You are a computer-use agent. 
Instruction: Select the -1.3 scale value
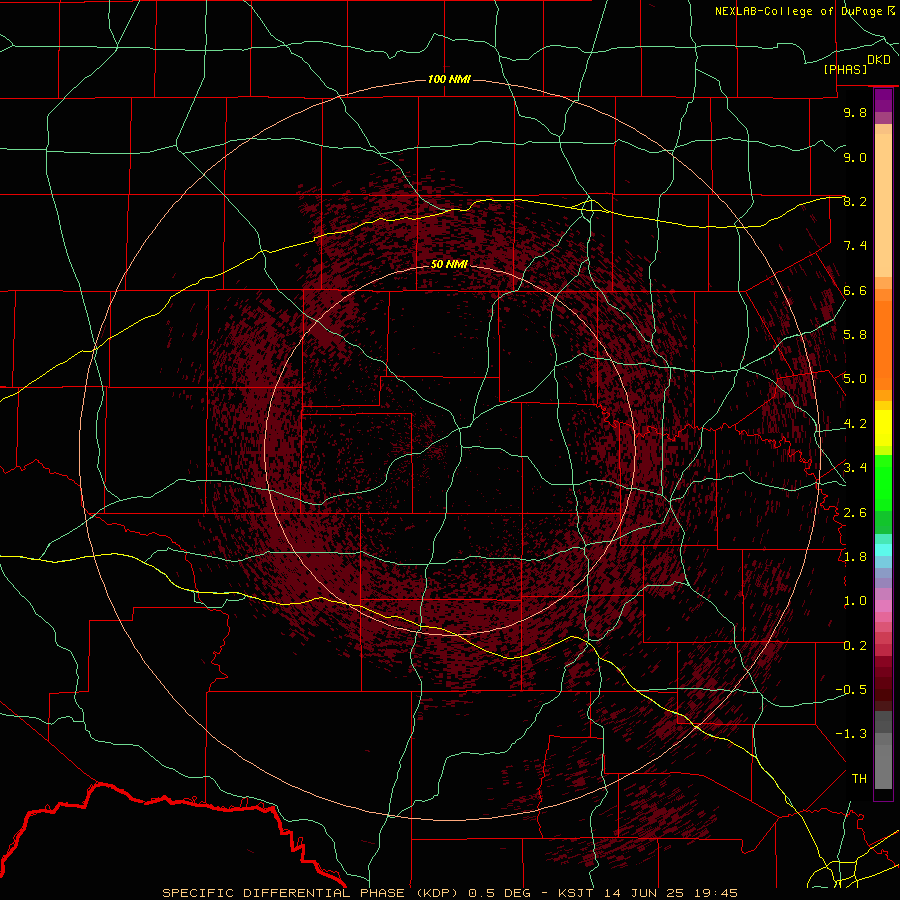click(x=851, y=734)
